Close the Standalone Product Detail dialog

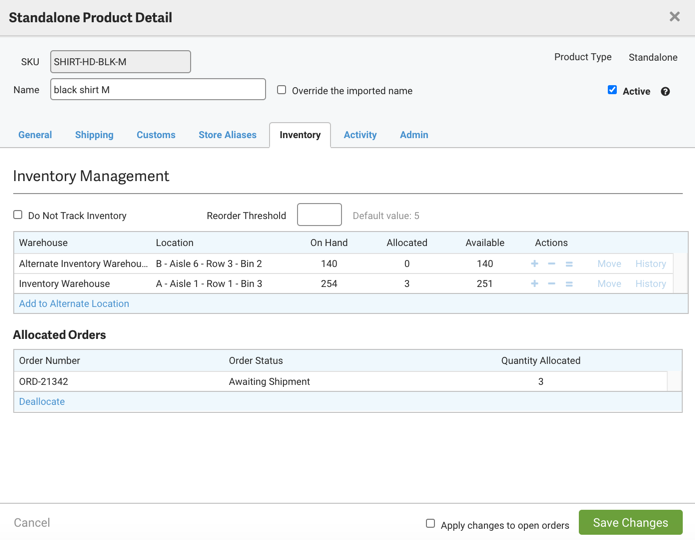click(674, 17)
